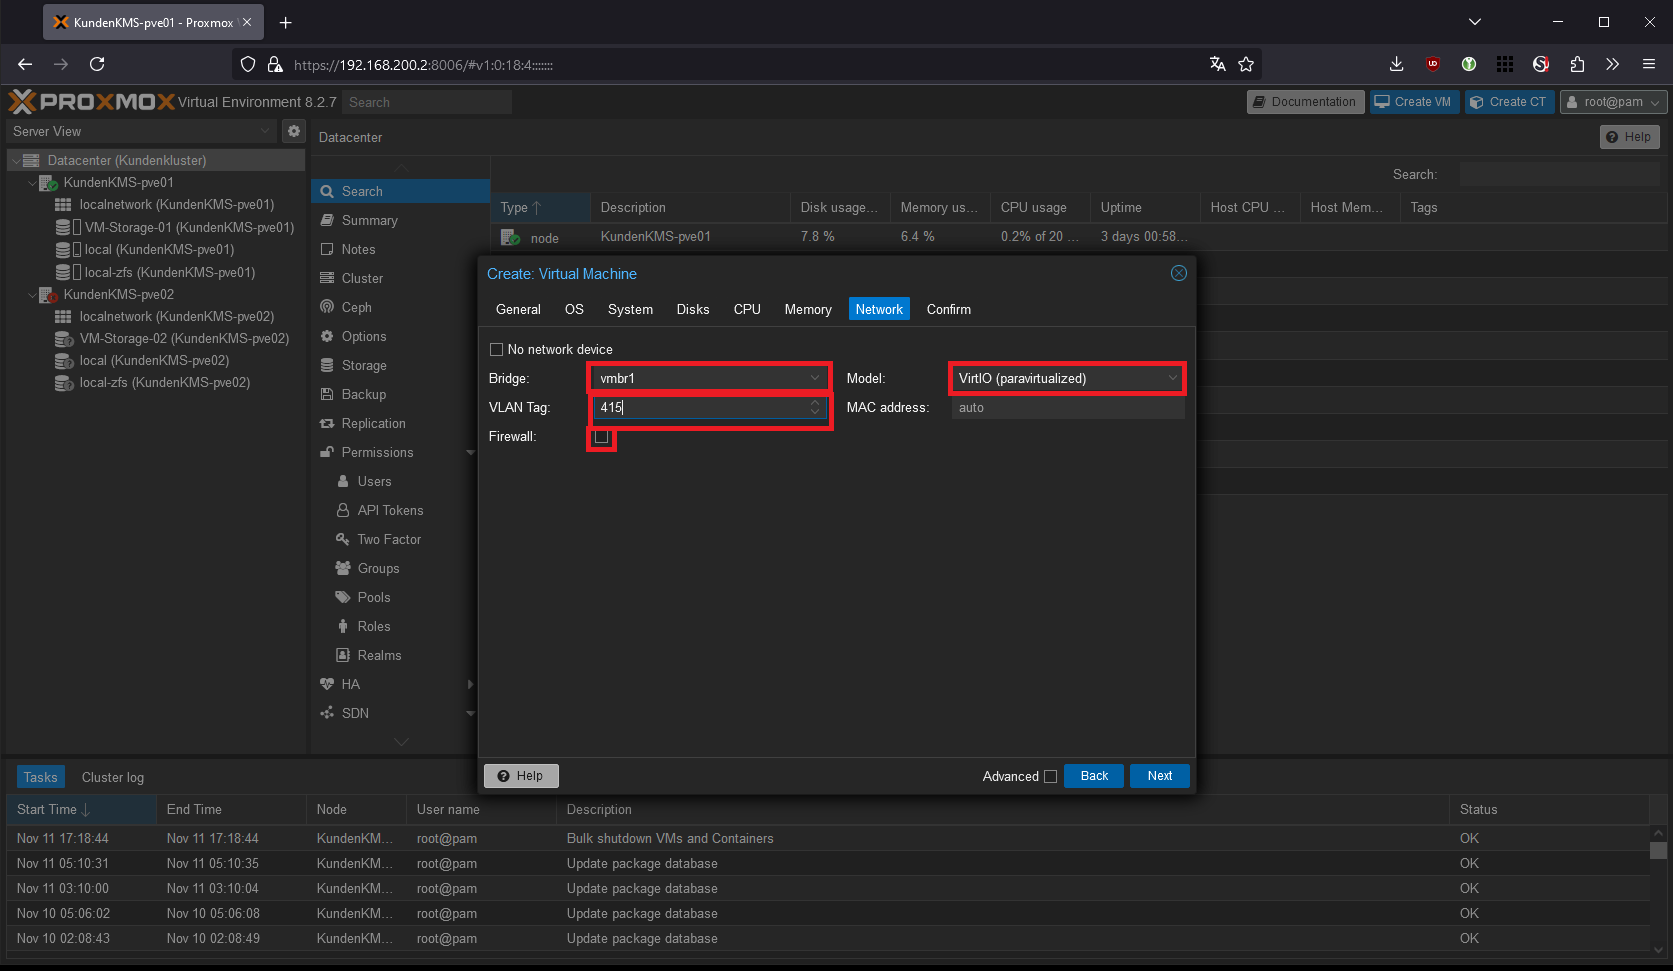
Task: Enable the No network device checkbox
Action: [x=497, y=350]
